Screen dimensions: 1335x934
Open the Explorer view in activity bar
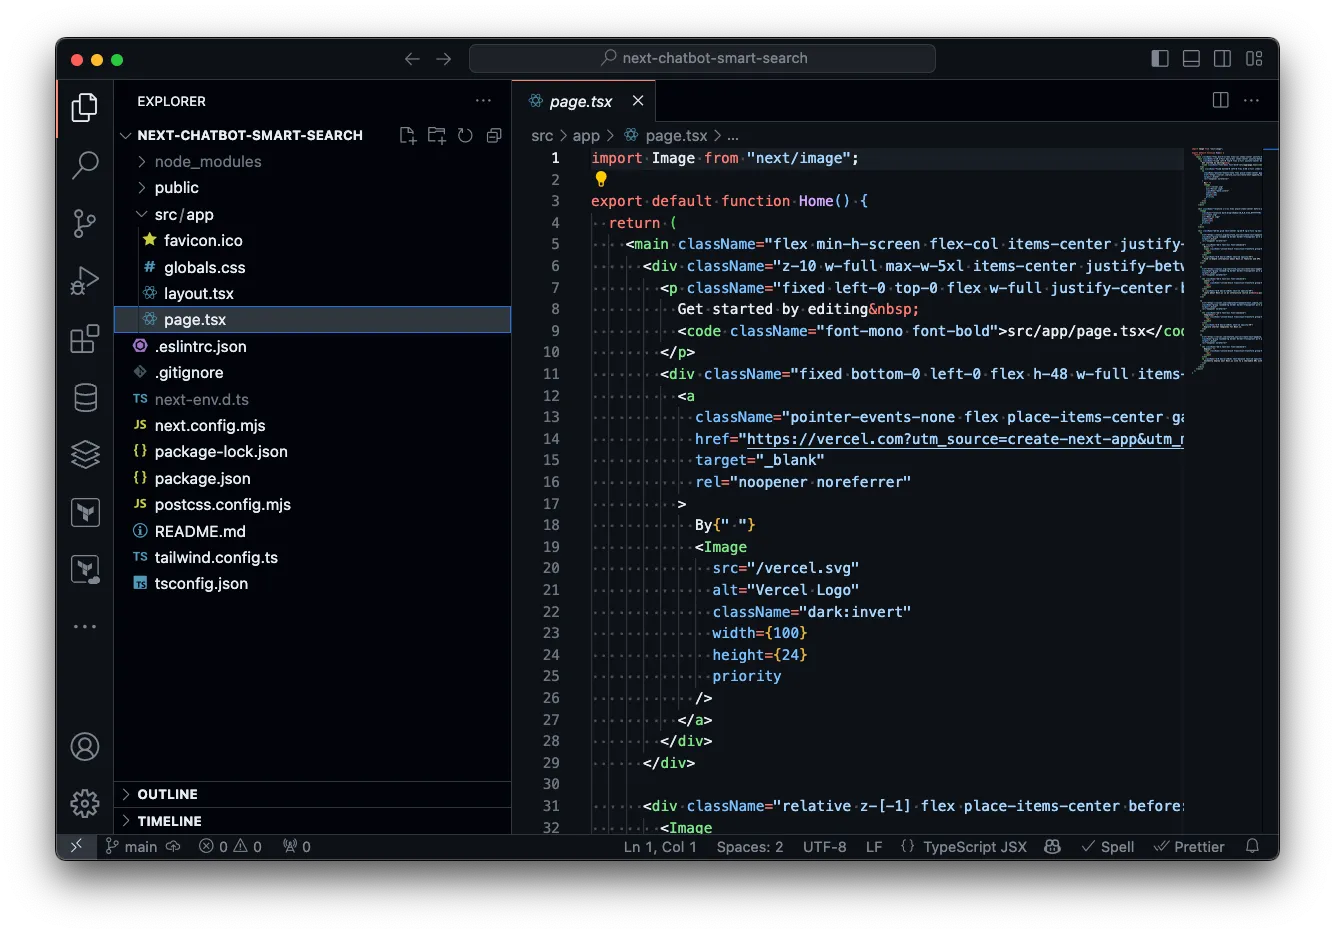(85, 107)
